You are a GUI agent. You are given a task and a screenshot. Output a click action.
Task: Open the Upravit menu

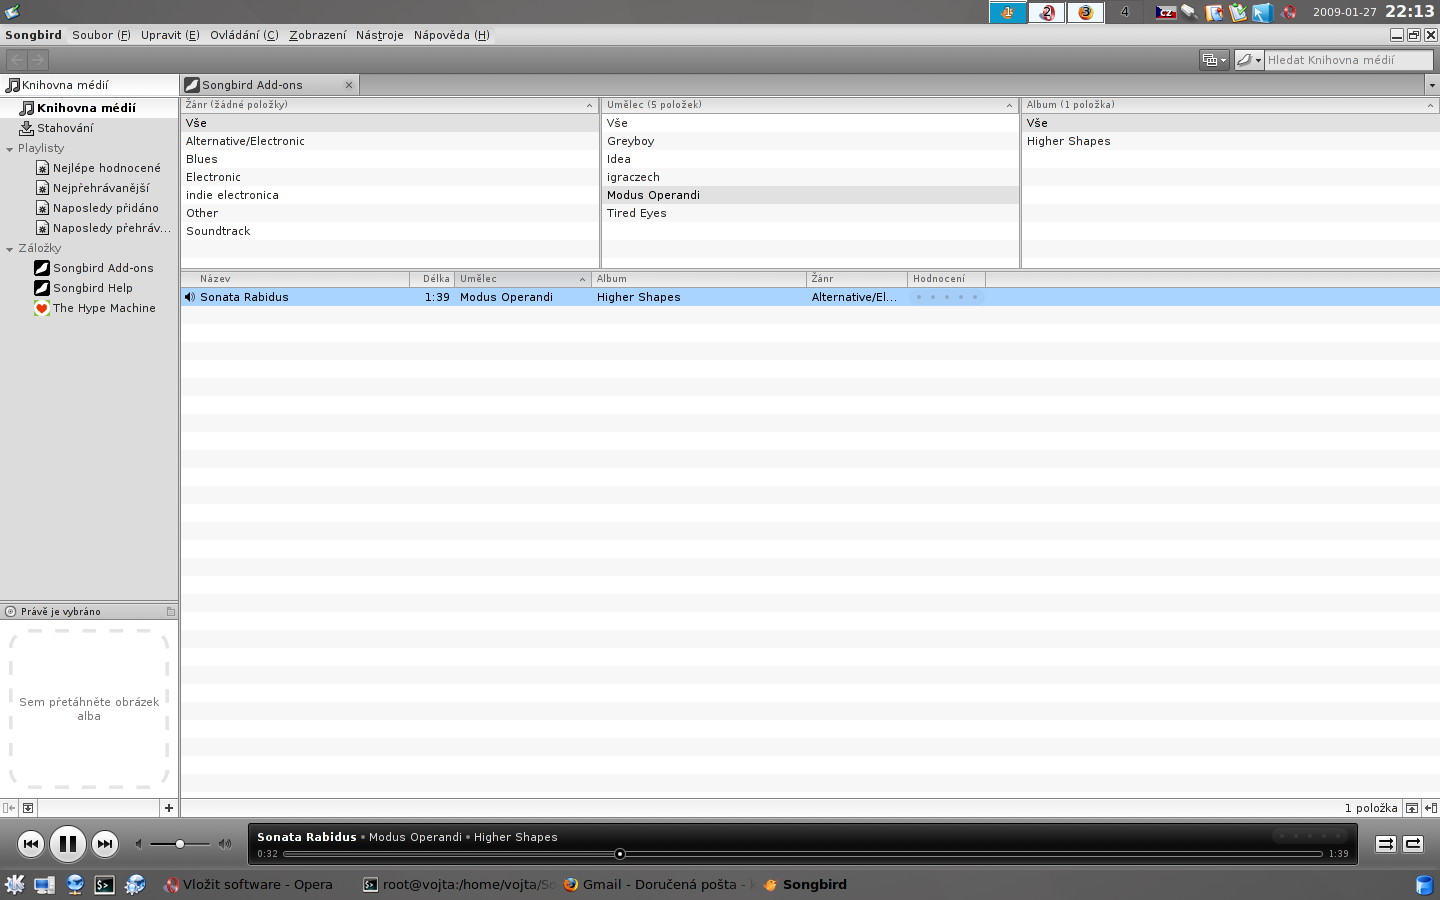[170, 35]
